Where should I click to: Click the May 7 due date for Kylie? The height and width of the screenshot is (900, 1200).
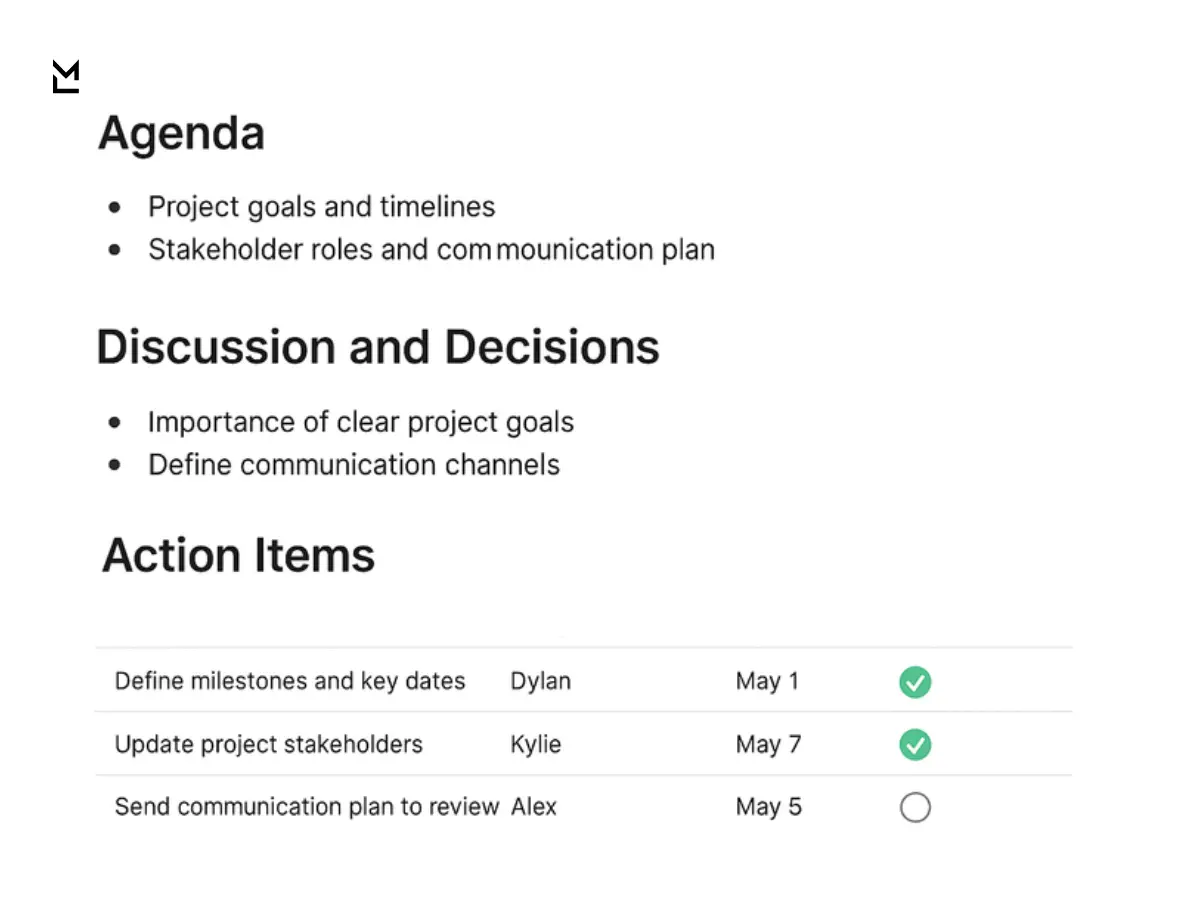(x=768, y=744)
